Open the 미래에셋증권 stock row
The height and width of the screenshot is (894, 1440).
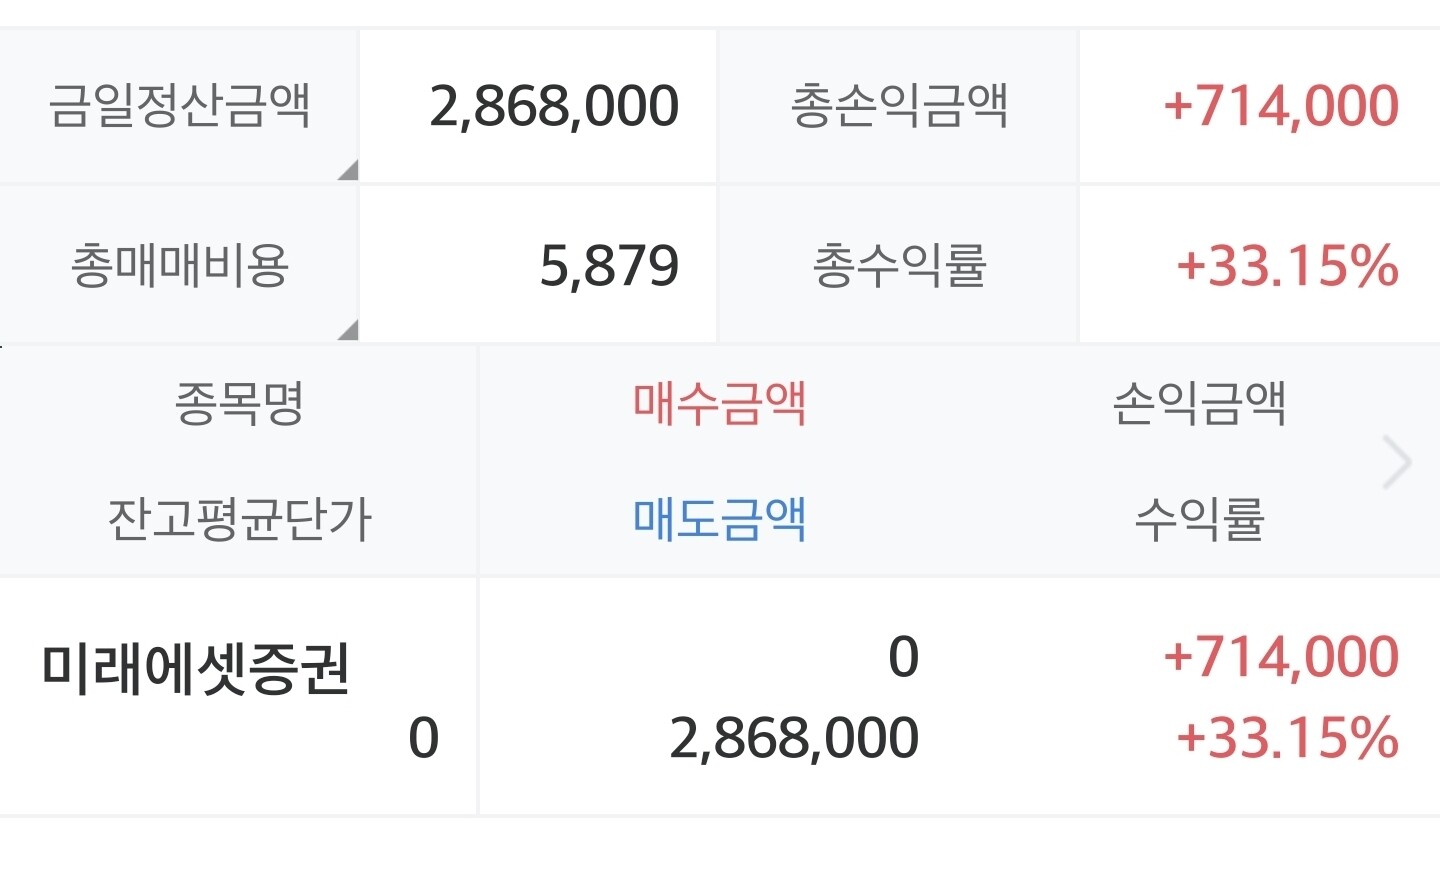(195, 668)
